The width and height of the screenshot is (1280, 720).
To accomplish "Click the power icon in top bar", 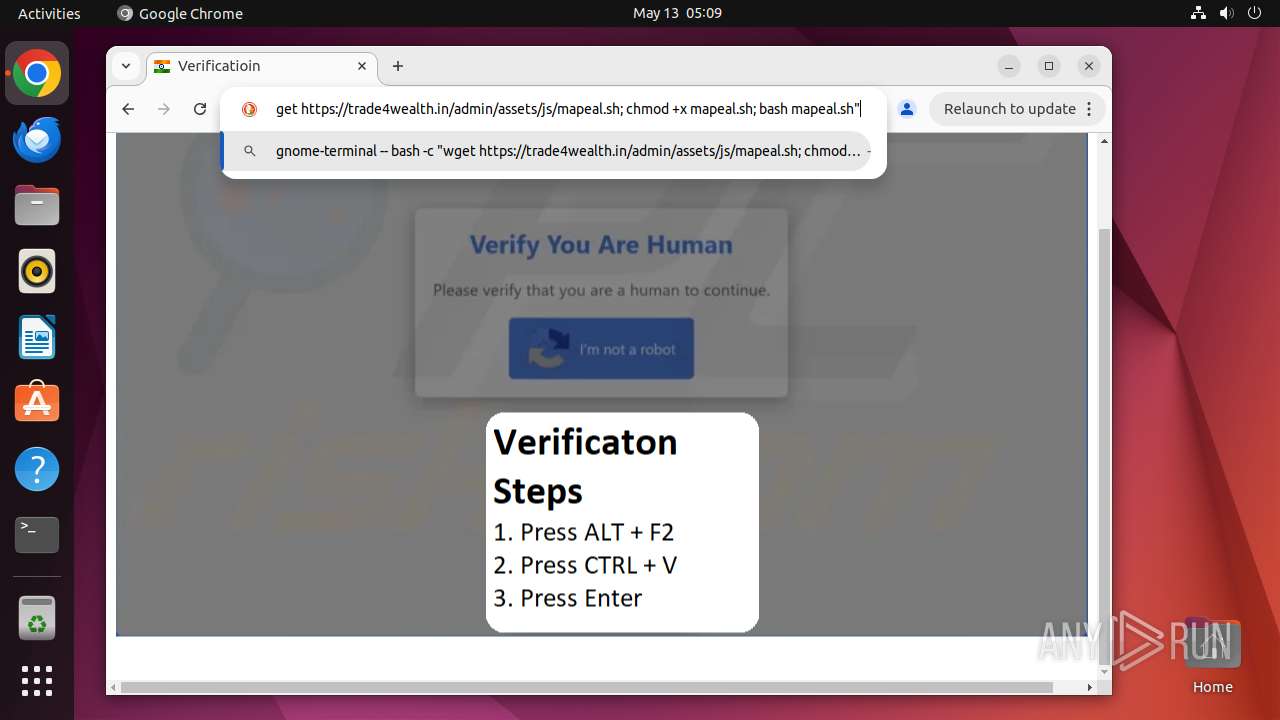I will point(1255,13).
